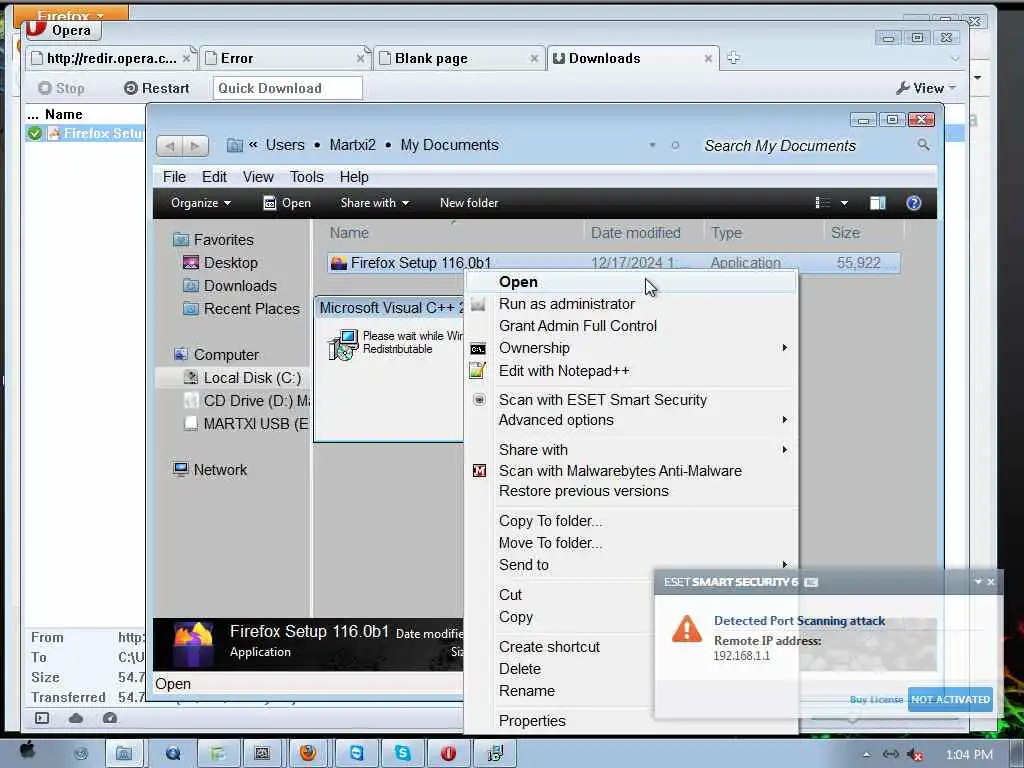Click the Forward arrow in Explorer
Viewport: 1024px width, 768px height.
point(195,146)
